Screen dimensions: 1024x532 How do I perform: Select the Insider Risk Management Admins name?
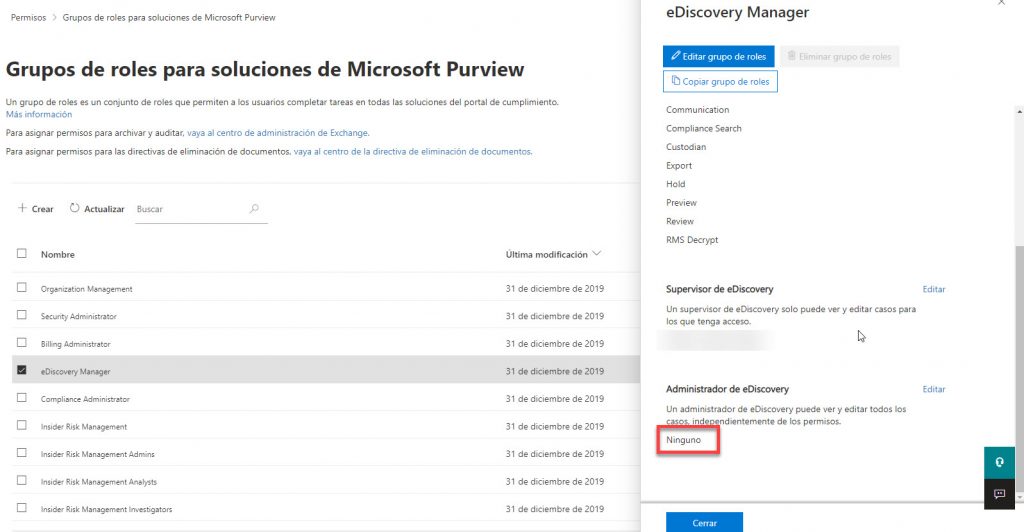97,454
